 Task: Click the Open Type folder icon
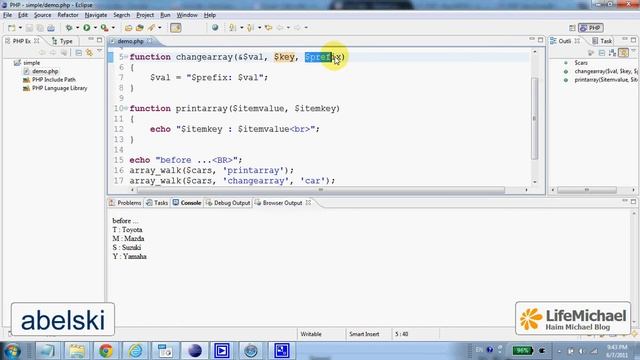click(x=128, y=28)
